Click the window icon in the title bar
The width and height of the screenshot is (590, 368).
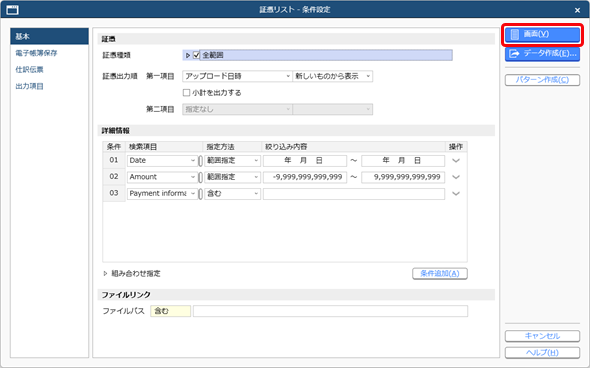pos(12,10)
